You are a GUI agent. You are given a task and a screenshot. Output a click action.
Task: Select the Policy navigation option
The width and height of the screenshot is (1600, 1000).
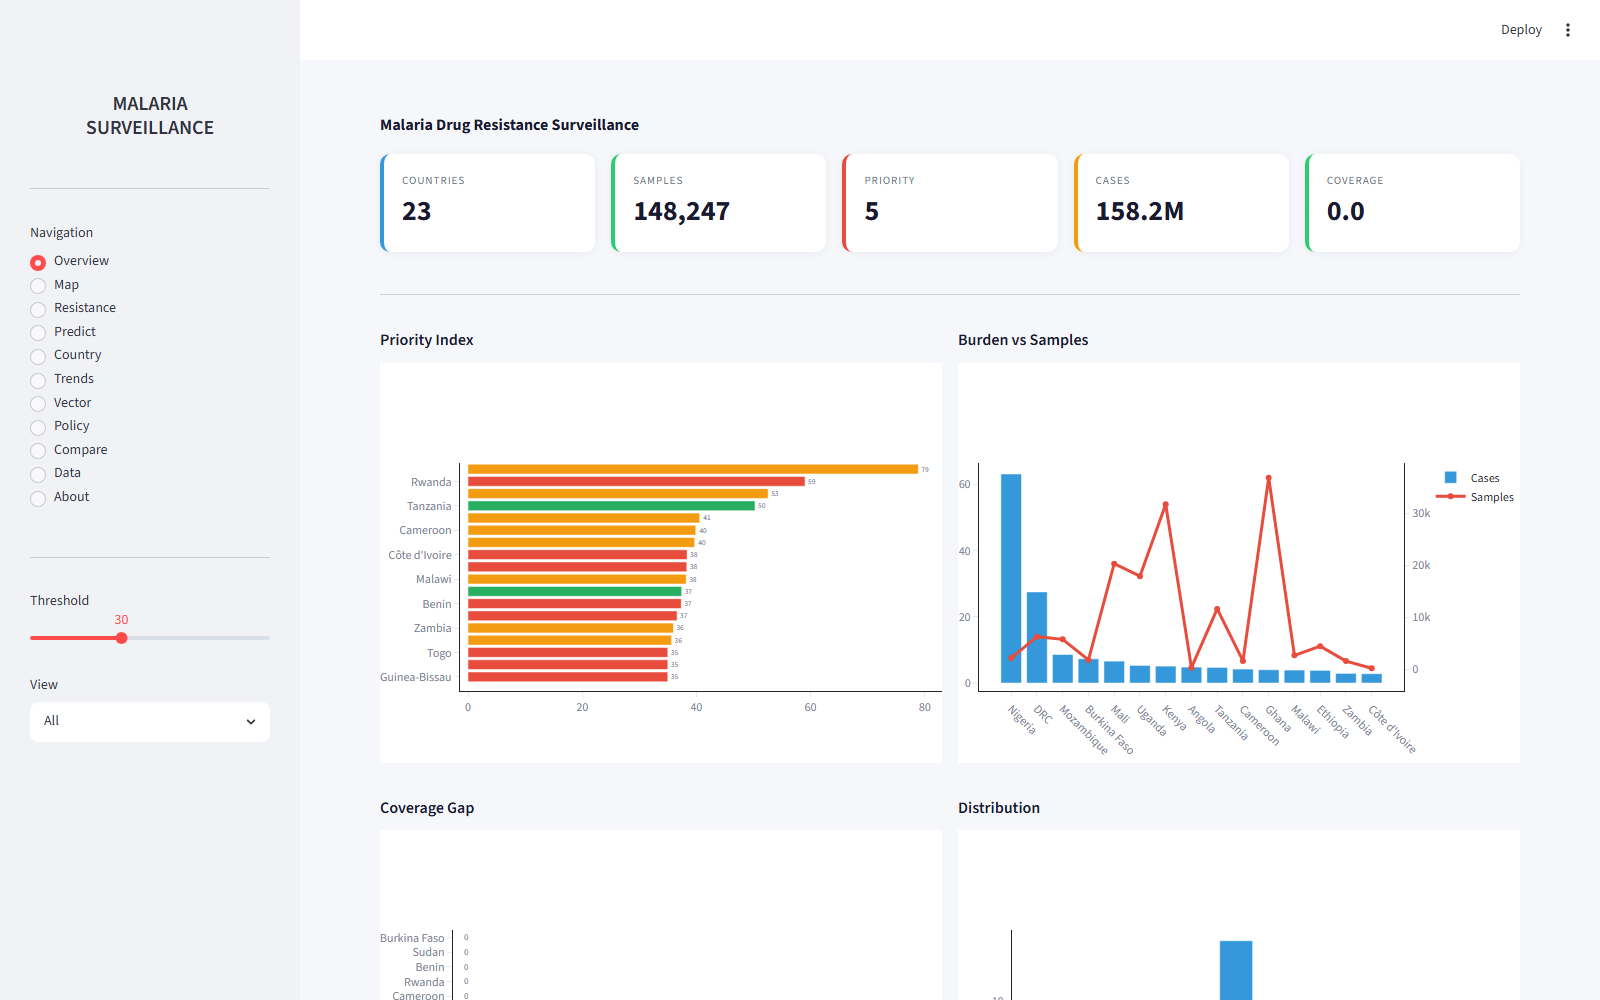coord(60,426)
